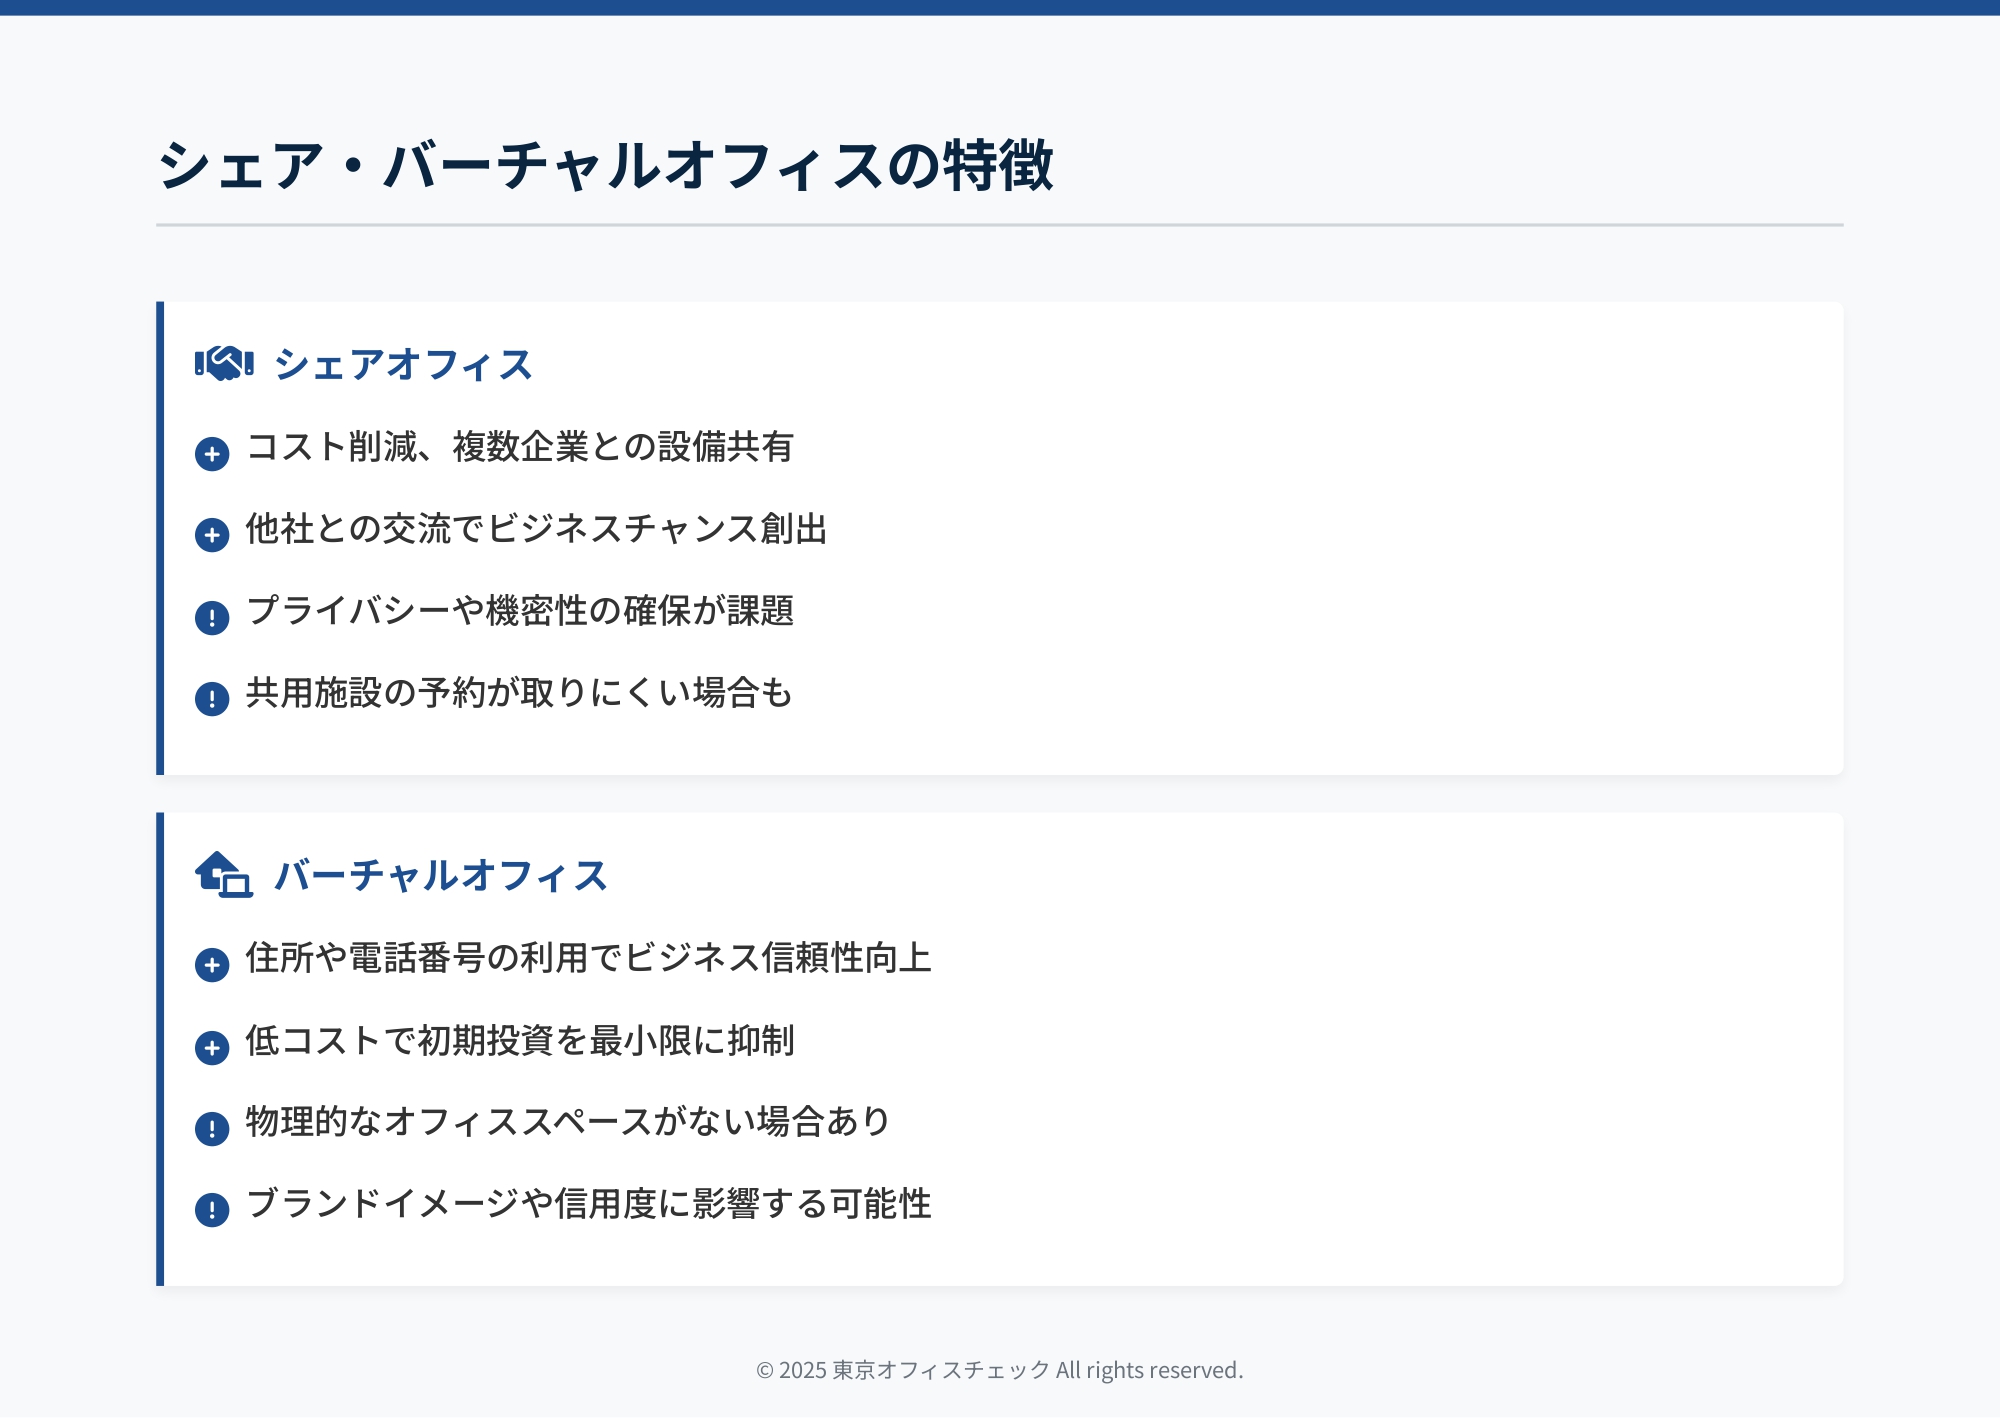Viewport: 2000px width, 1419px height.
Task: Click the text コスト削減、複数企業との設備共有
Action: tap(520, 447)
